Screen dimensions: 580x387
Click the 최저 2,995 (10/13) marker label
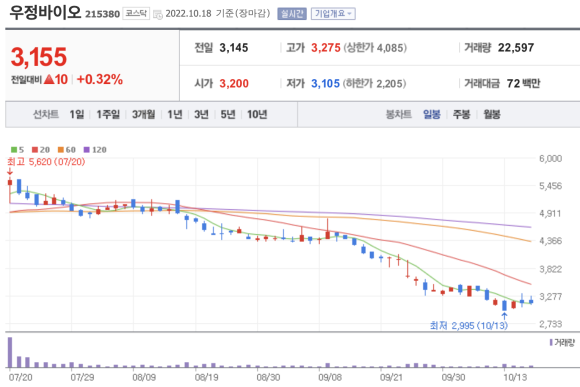[x=469, y=326]
